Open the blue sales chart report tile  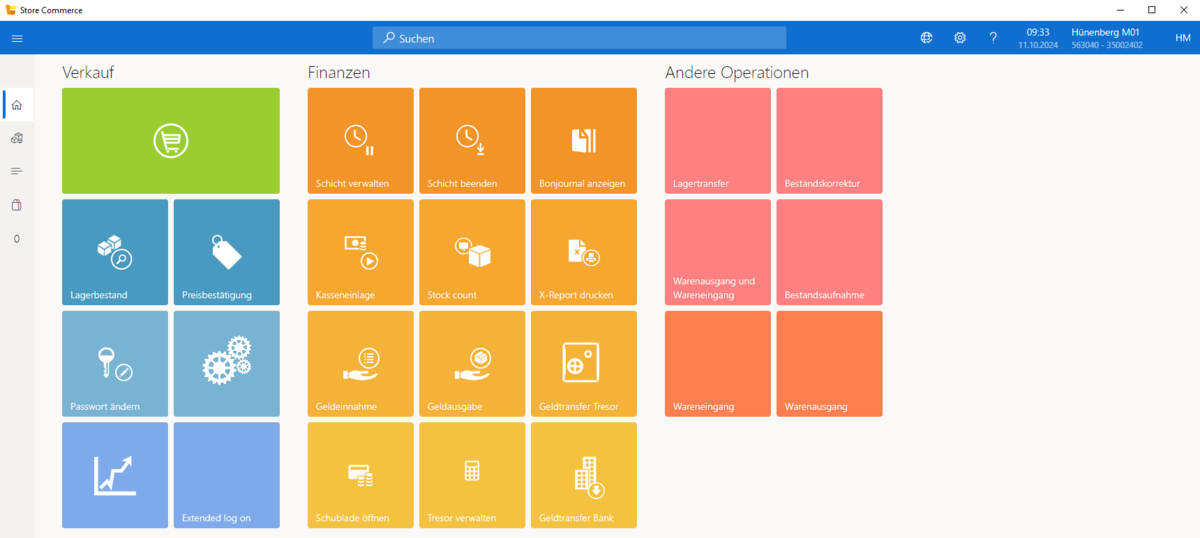click(x=115, y=475)
